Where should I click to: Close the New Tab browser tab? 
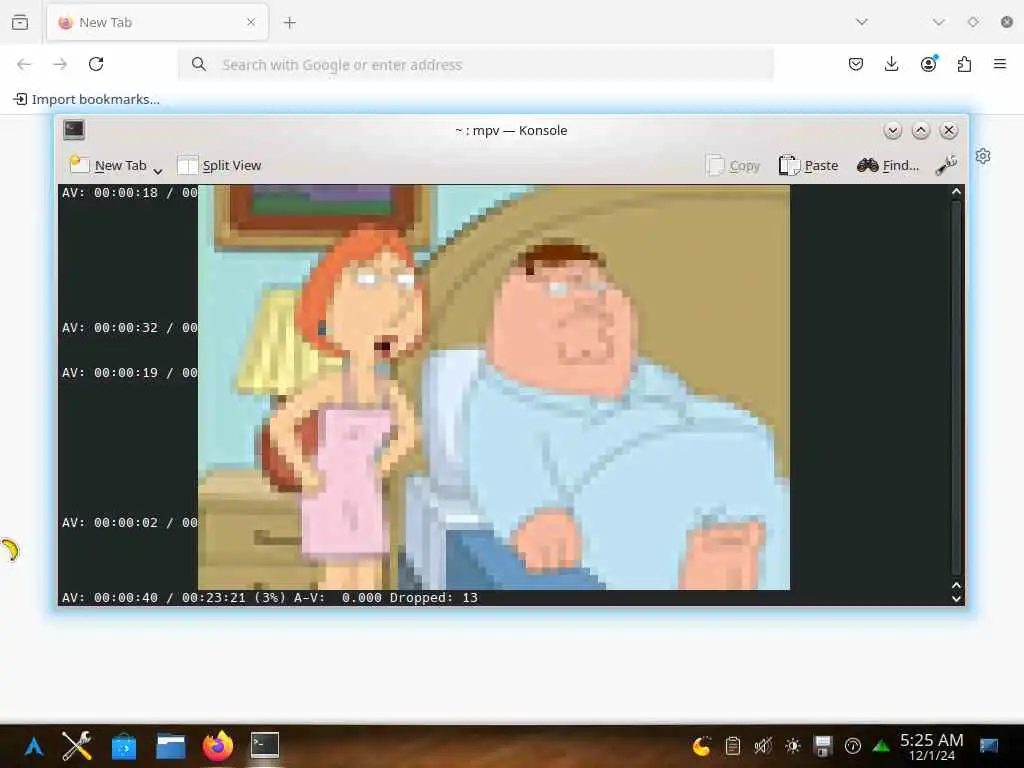251,22
